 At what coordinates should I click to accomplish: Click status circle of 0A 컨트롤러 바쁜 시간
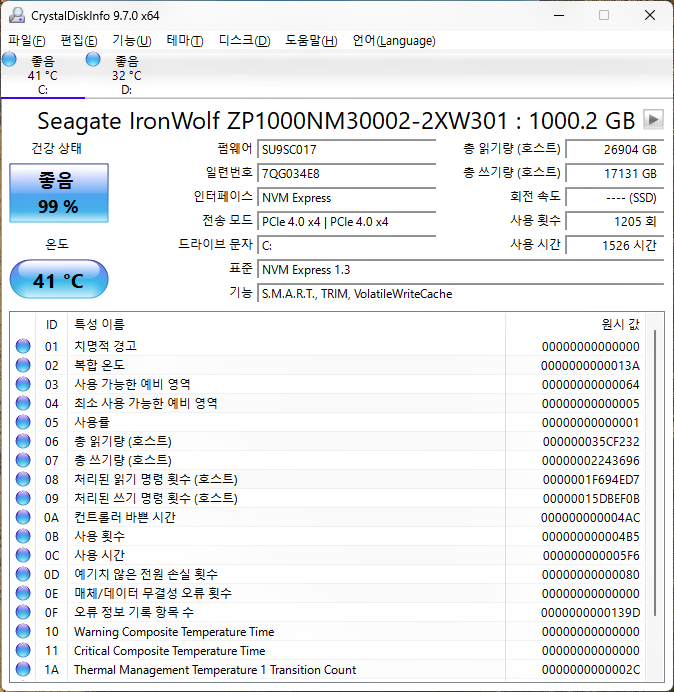(23, 517)
